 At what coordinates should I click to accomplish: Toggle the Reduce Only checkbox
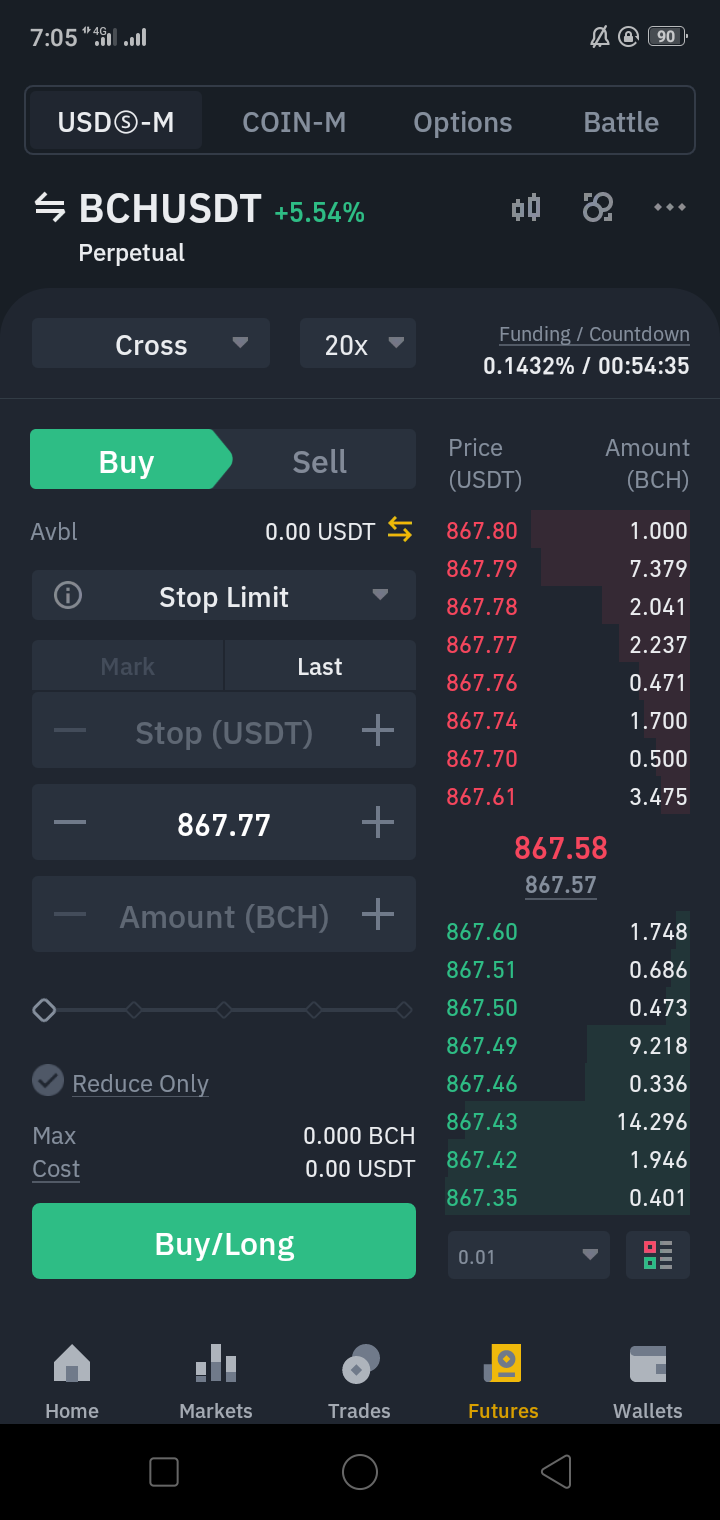coord(48,1081)
